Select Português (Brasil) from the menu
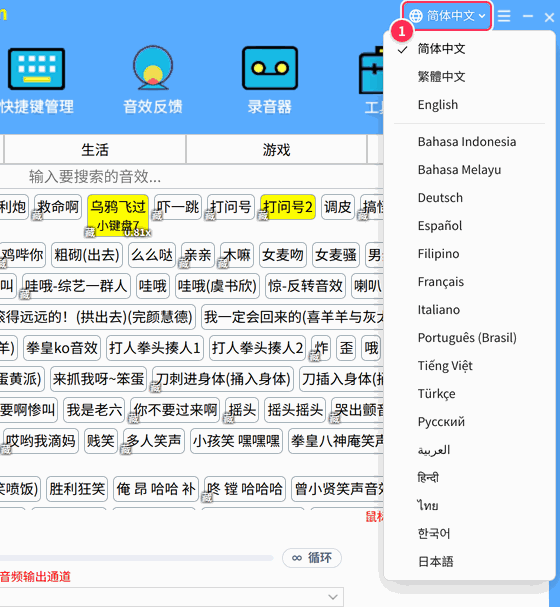The image size is (560, 607). (467, 338)
